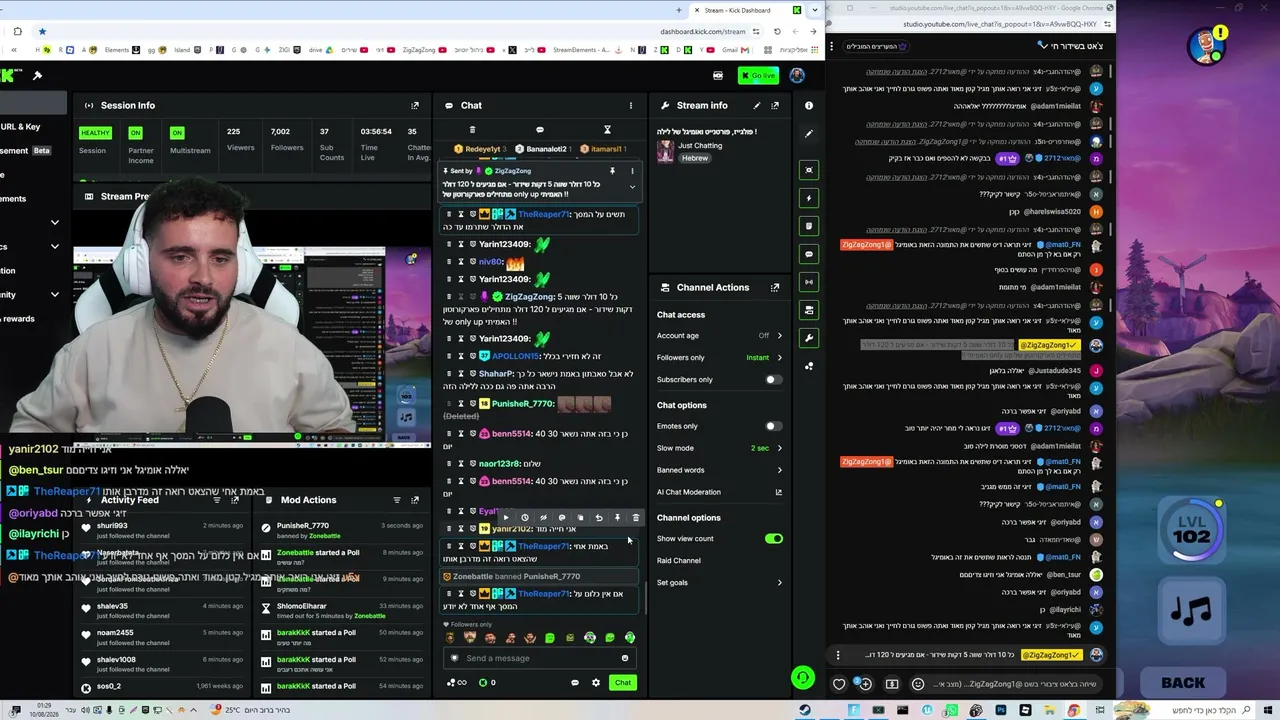Expand Set goals option
The height and width of the screenshot is (720, 1280).
(720, 583)
